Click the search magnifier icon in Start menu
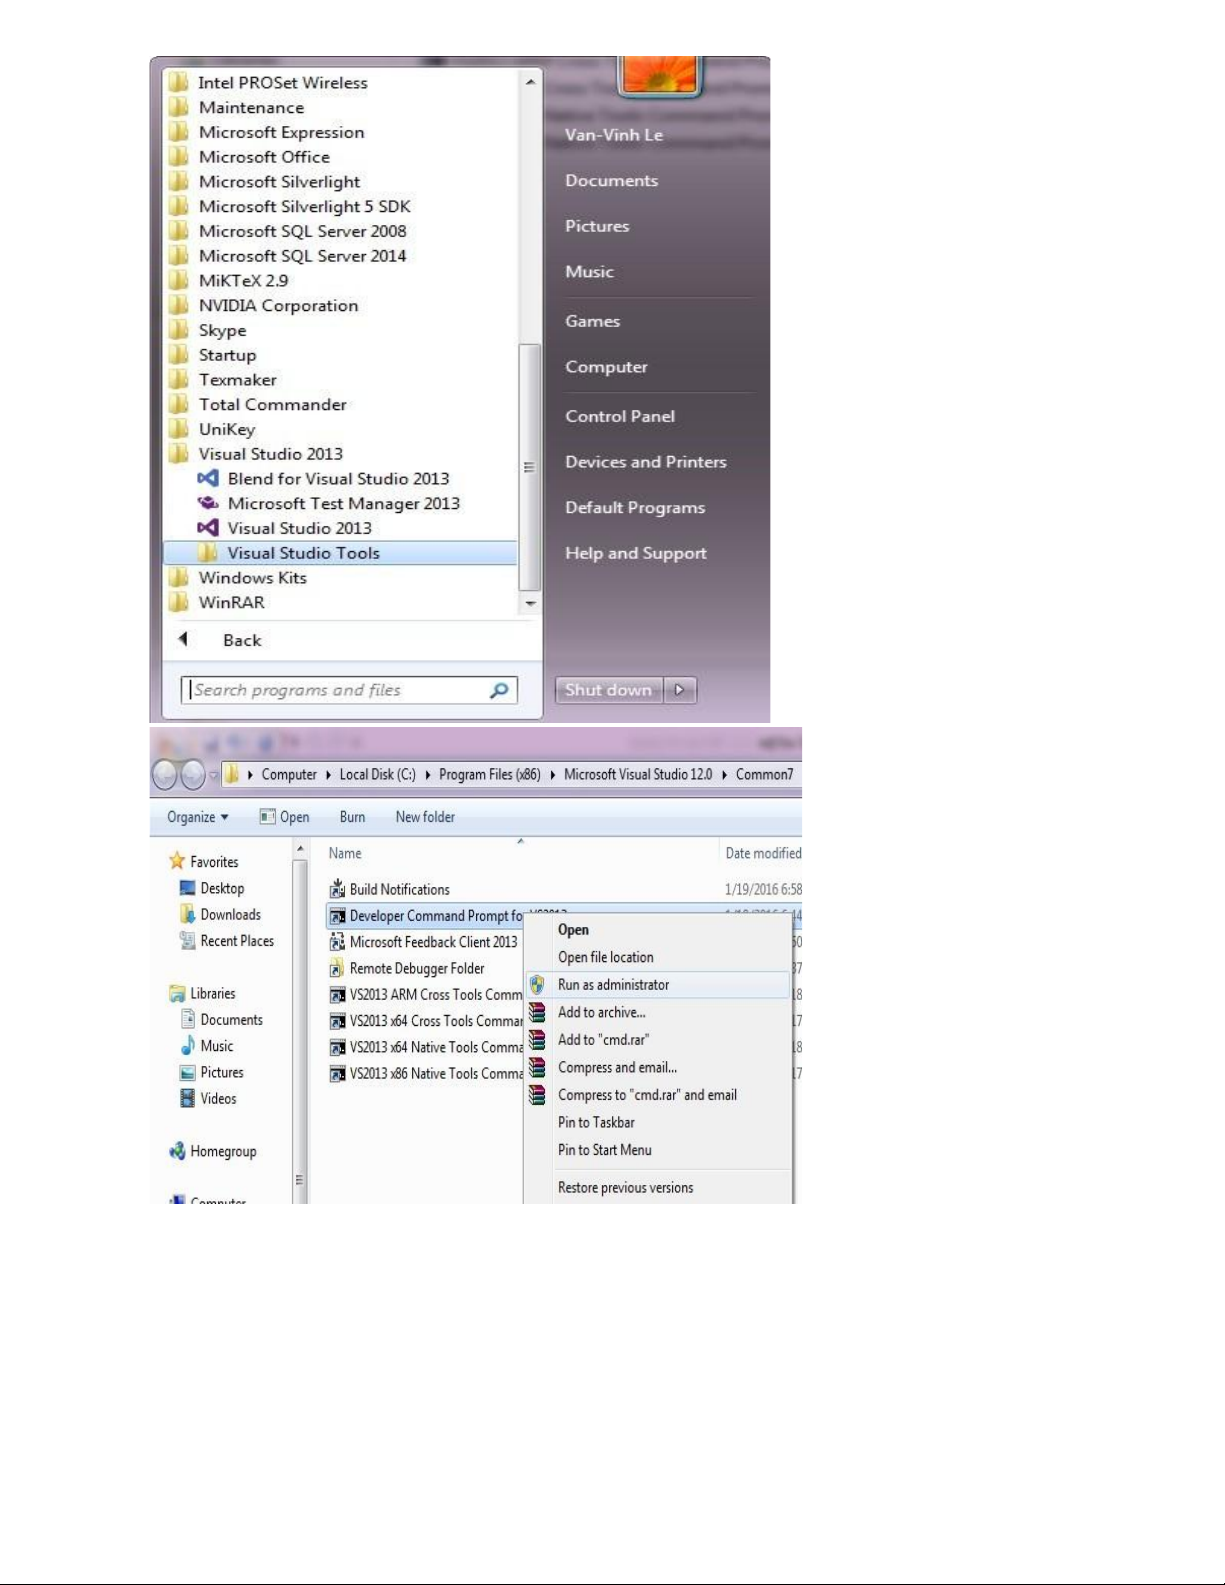1225x1585 pixels. click(499, 690)
